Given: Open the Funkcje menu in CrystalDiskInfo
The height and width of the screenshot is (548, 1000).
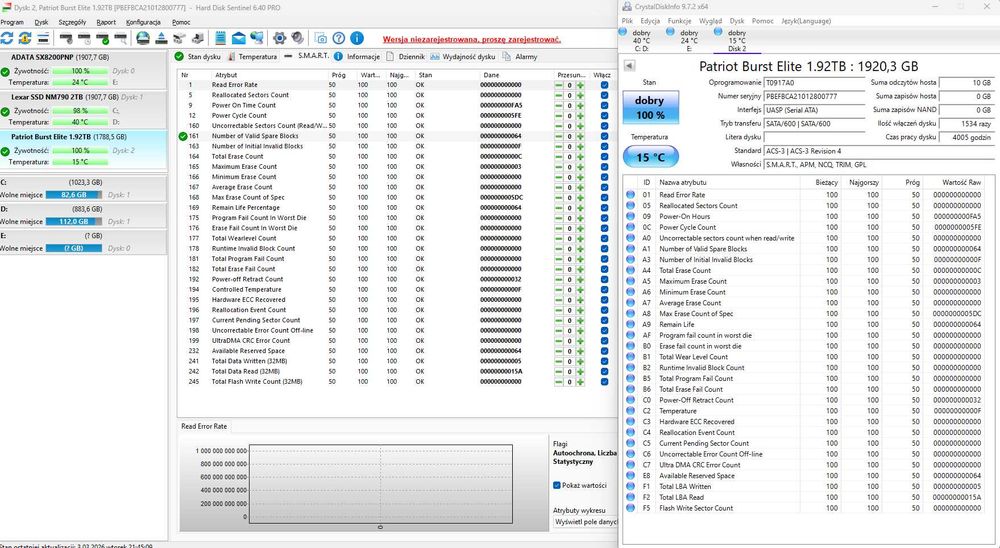Looking at the screenshot, I should 679,21.
